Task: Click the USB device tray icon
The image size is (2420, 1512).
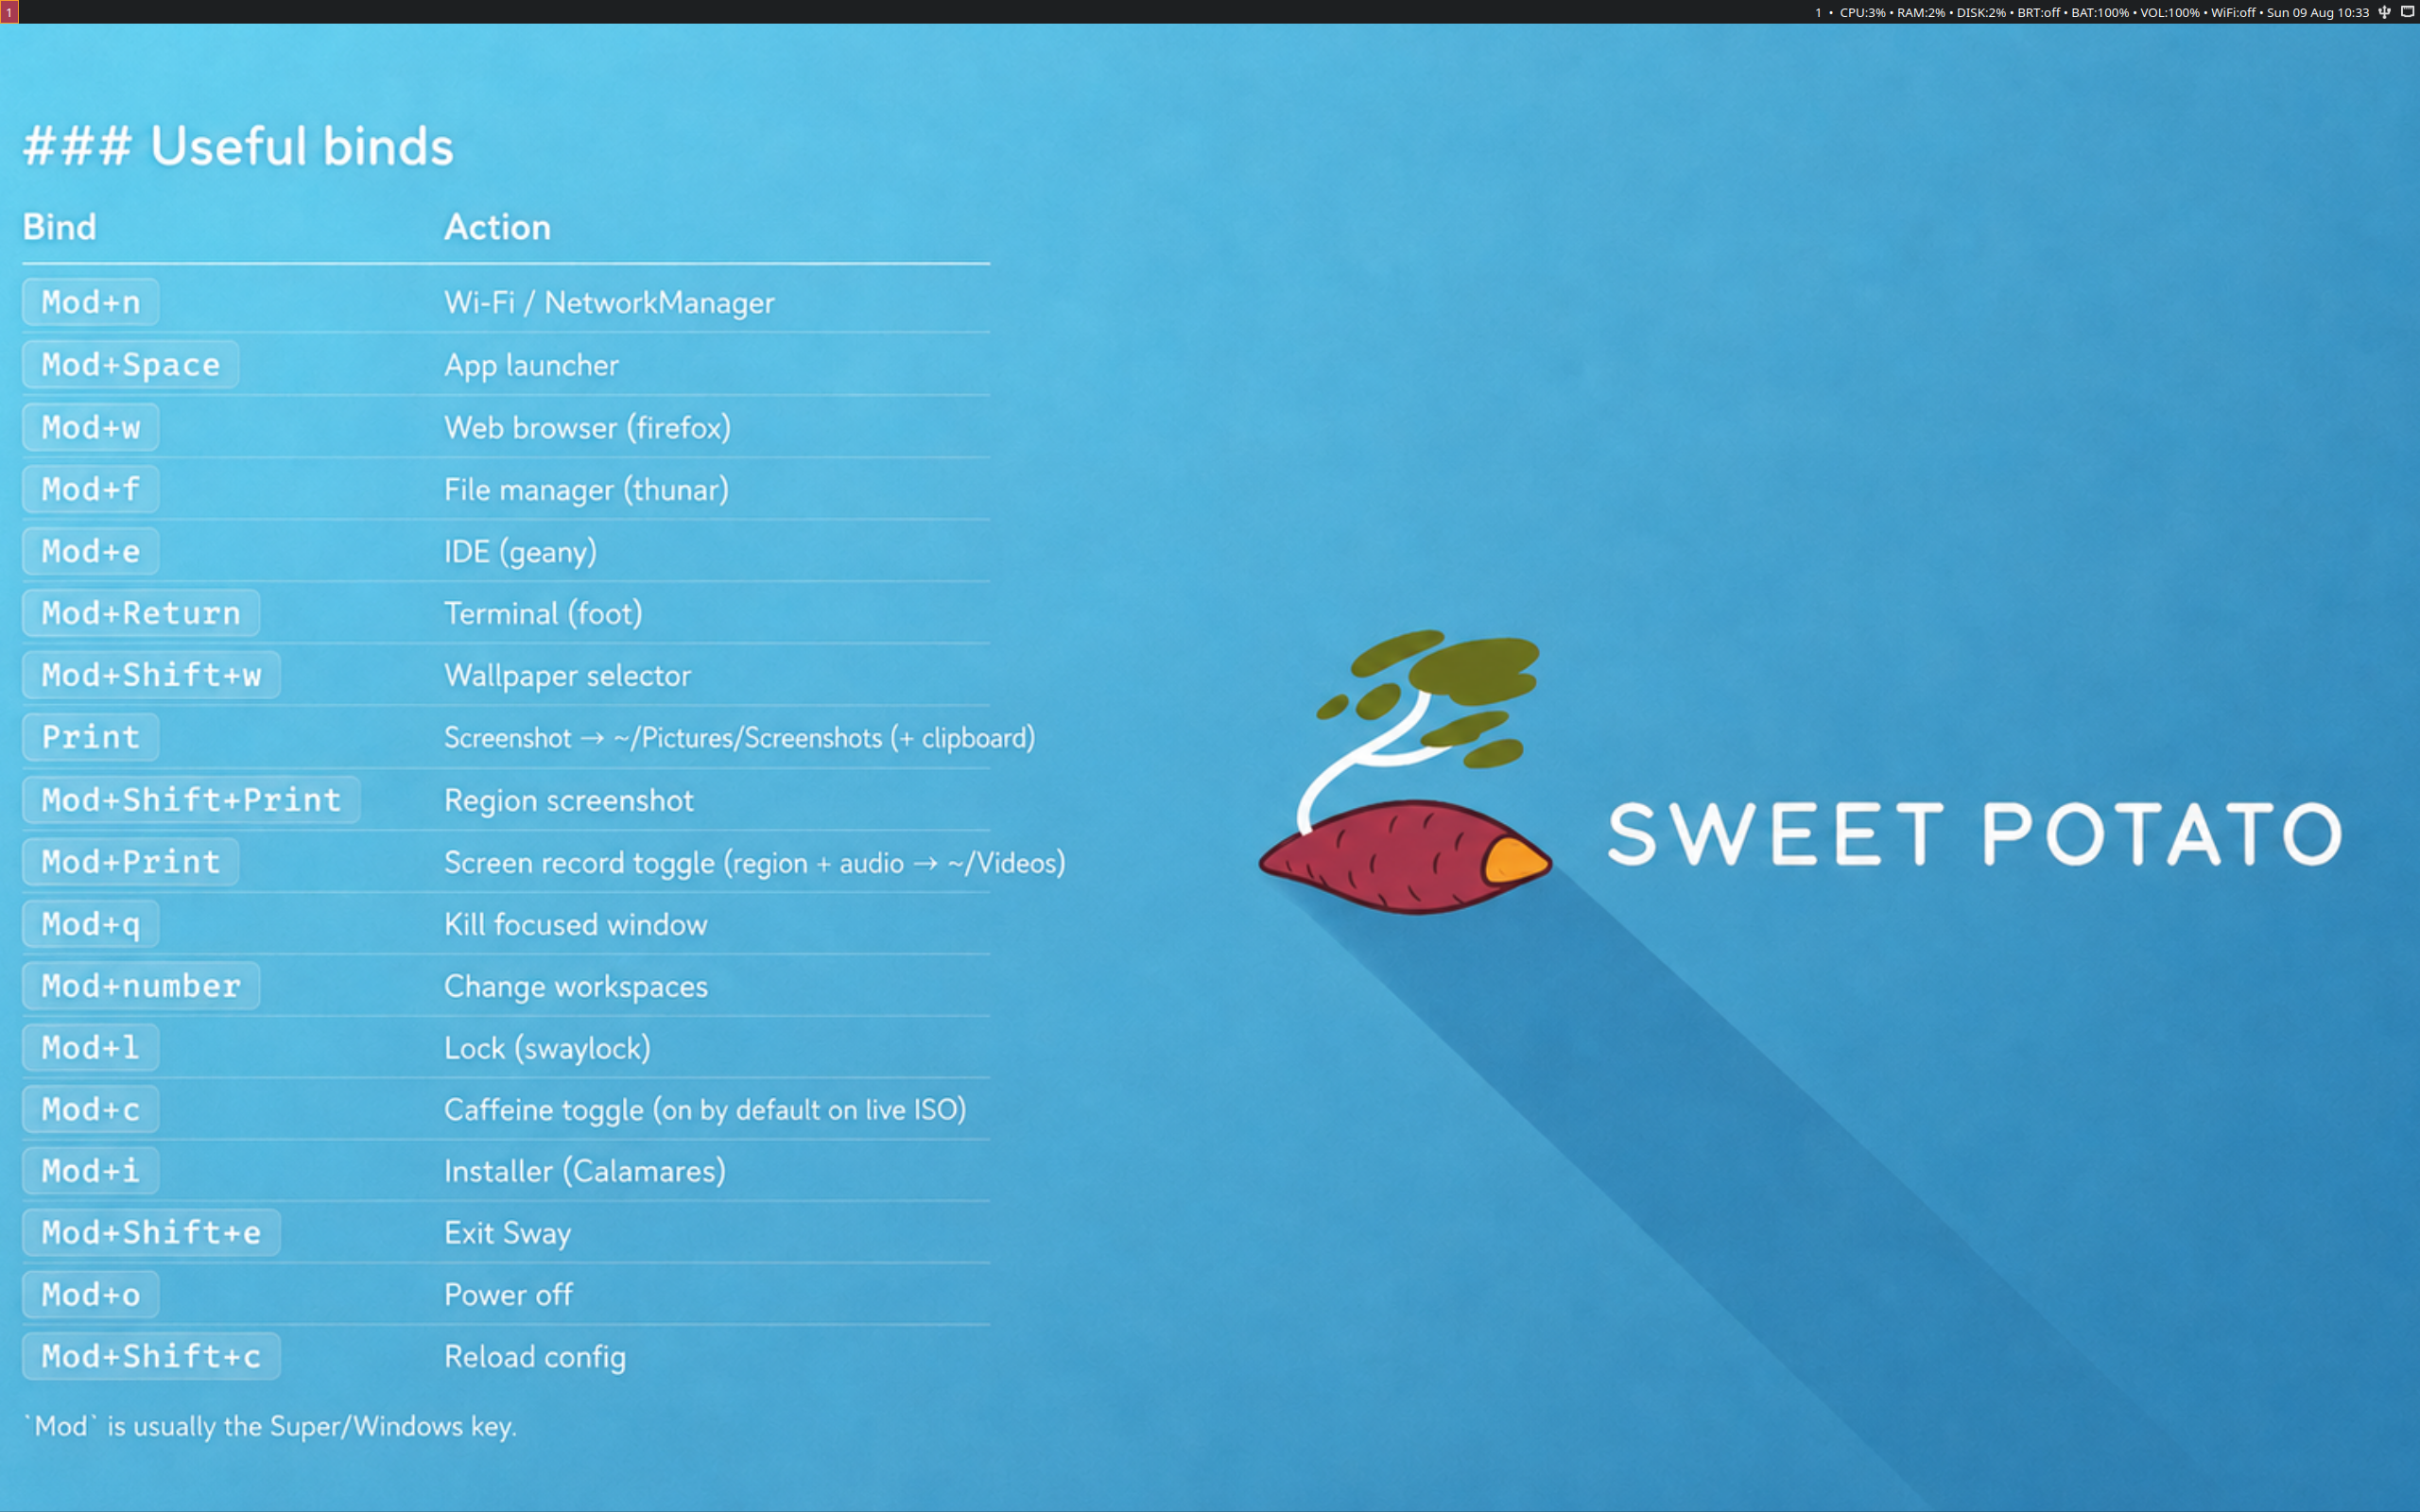Action: (2384, 12)
